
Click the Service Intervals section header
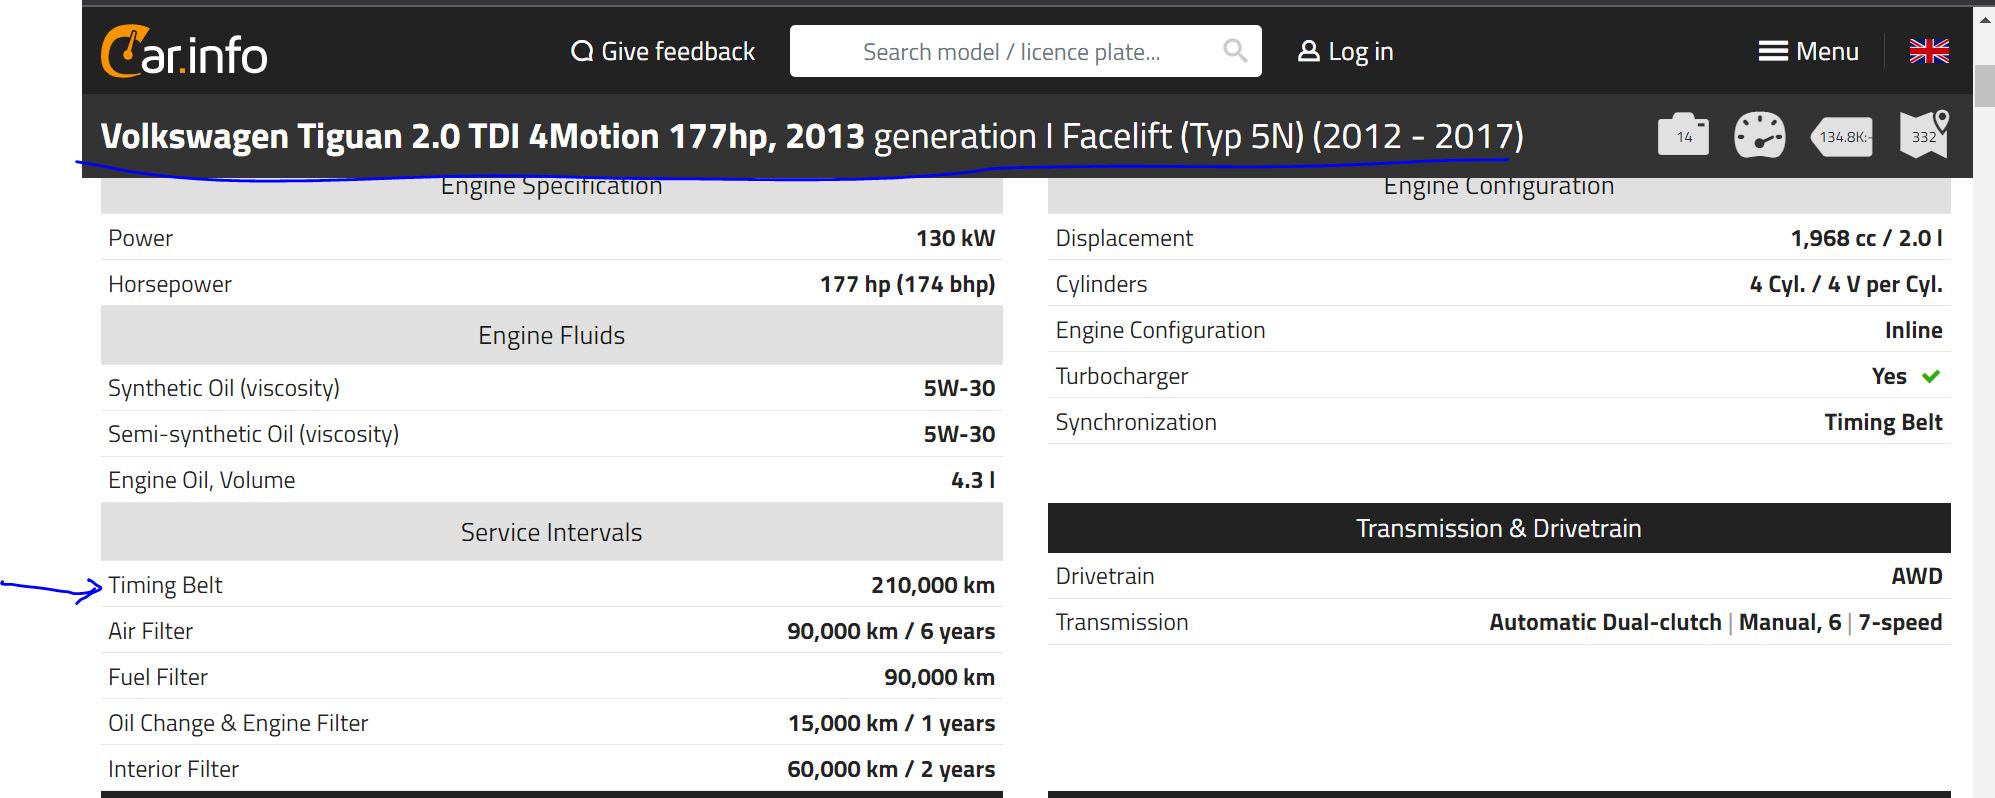point(551,532)
